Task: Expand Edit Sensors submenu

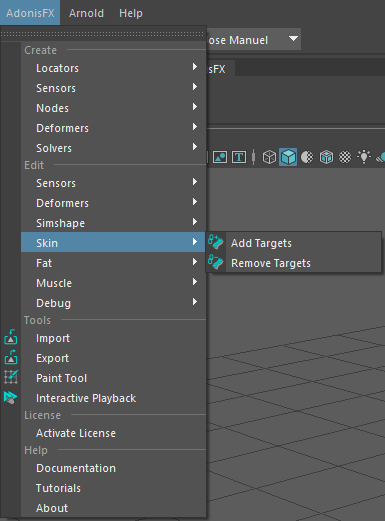Action: [113, 183]
